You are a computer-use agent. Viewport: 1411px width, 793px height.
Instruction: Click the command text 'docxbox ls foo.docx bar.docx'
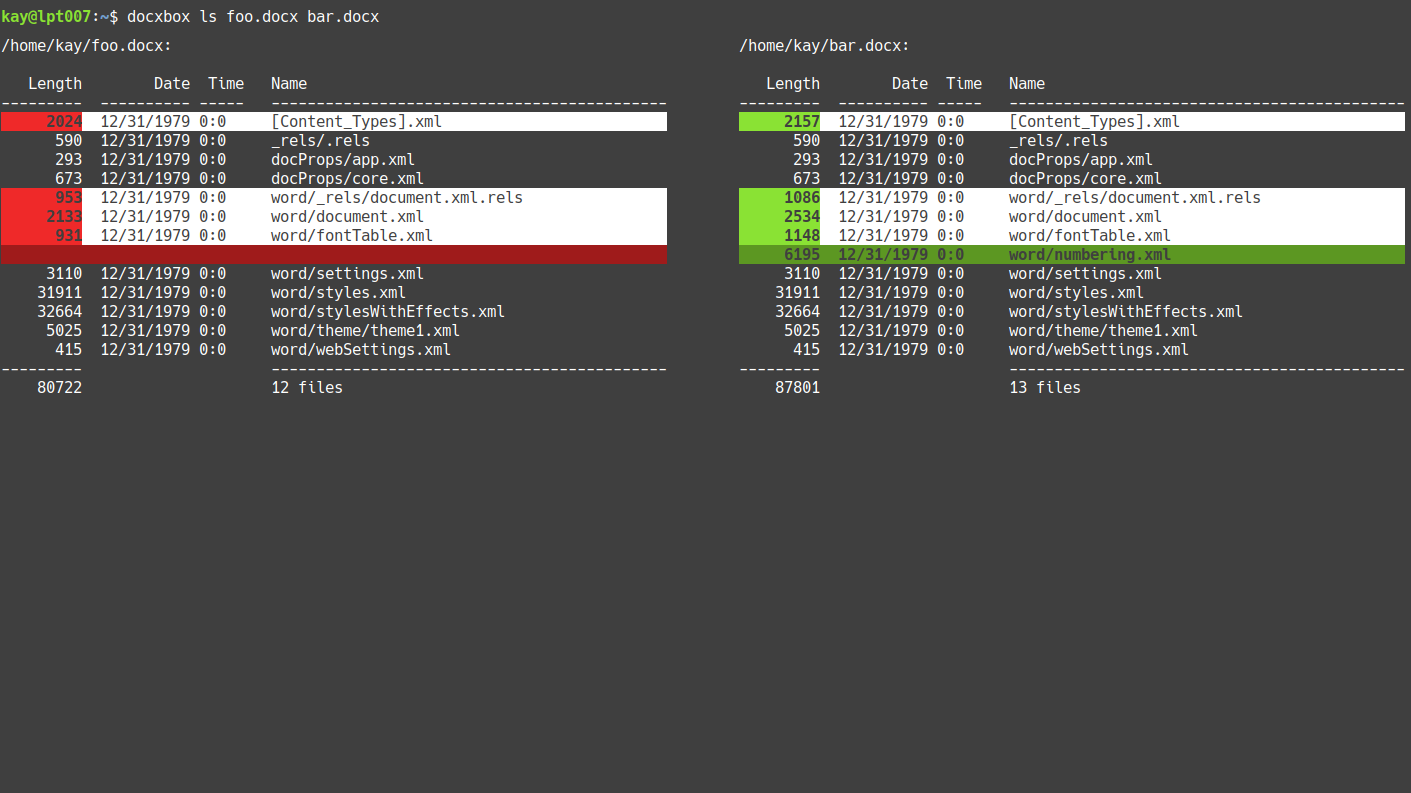[253, 17]
